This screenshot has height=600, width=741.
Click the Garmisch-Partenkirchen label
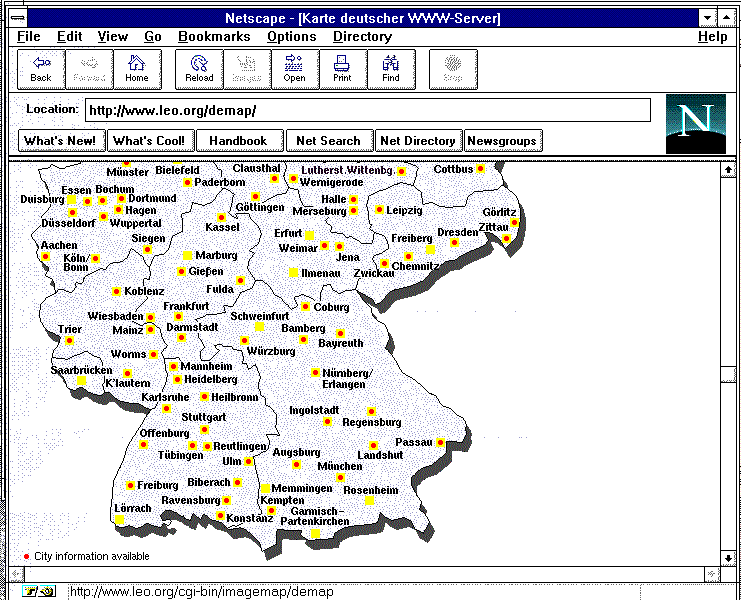pos(315,516)
